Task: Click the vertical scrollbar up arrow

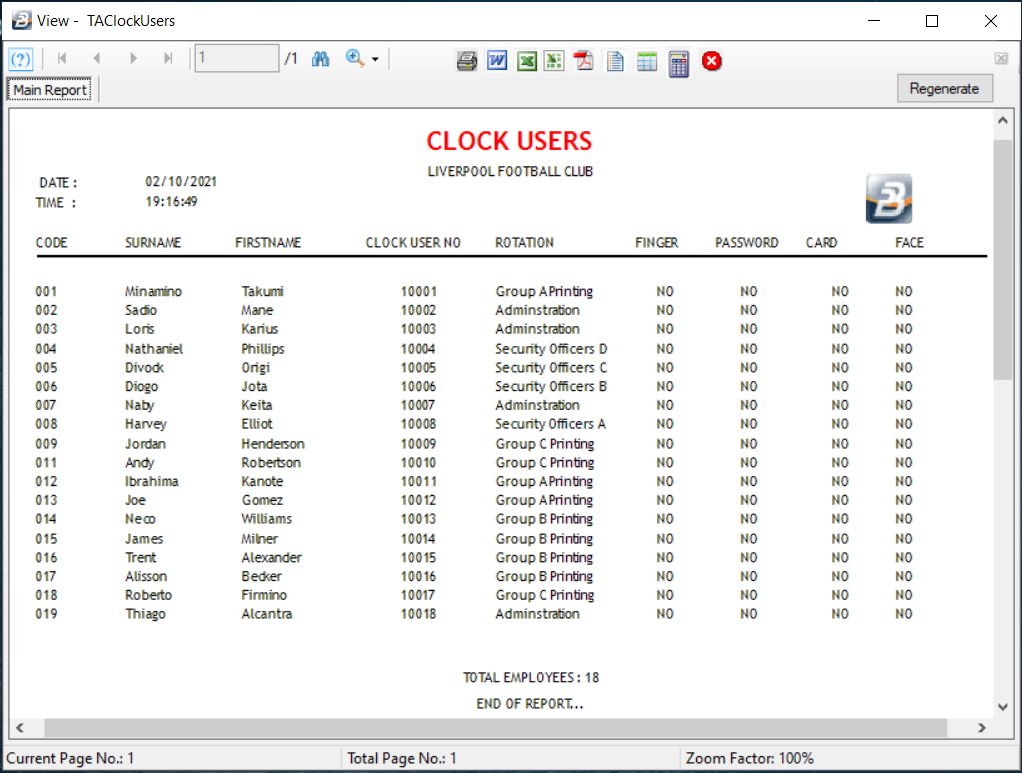Action: [x=1002, y=120]
